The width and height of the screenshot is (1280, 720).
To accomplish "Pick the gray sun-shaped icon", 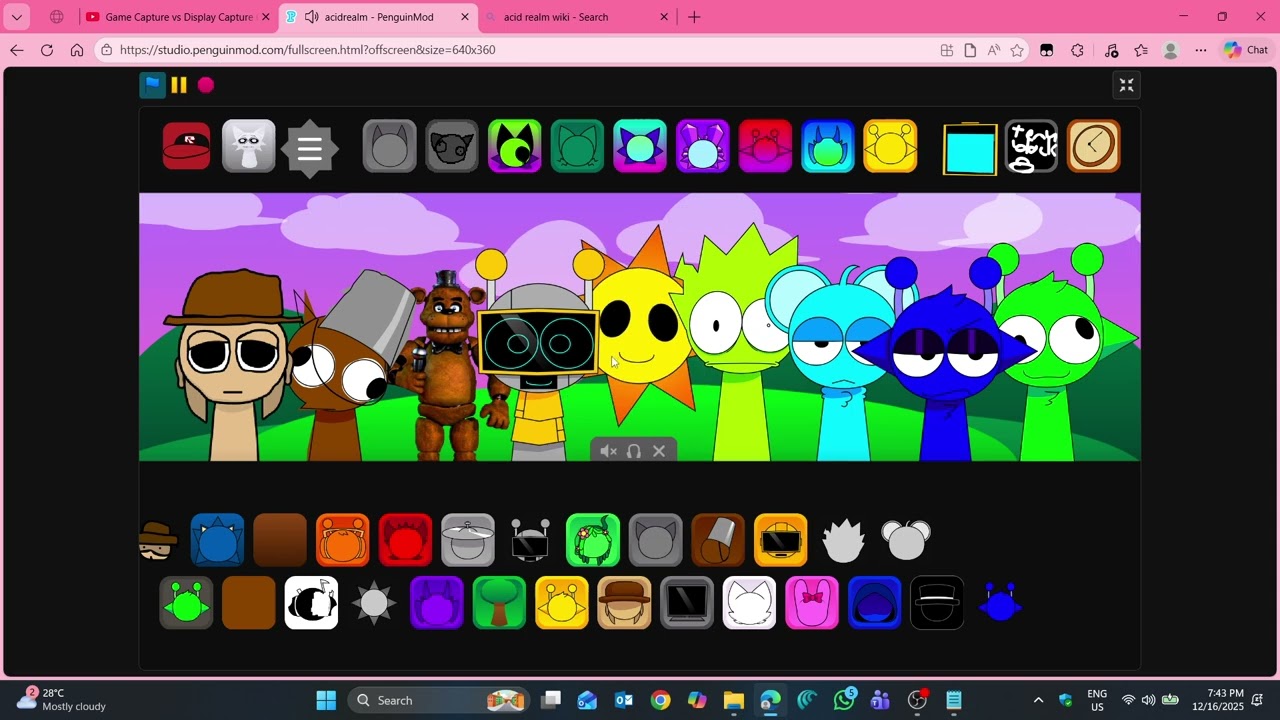I will coord(374,603).
